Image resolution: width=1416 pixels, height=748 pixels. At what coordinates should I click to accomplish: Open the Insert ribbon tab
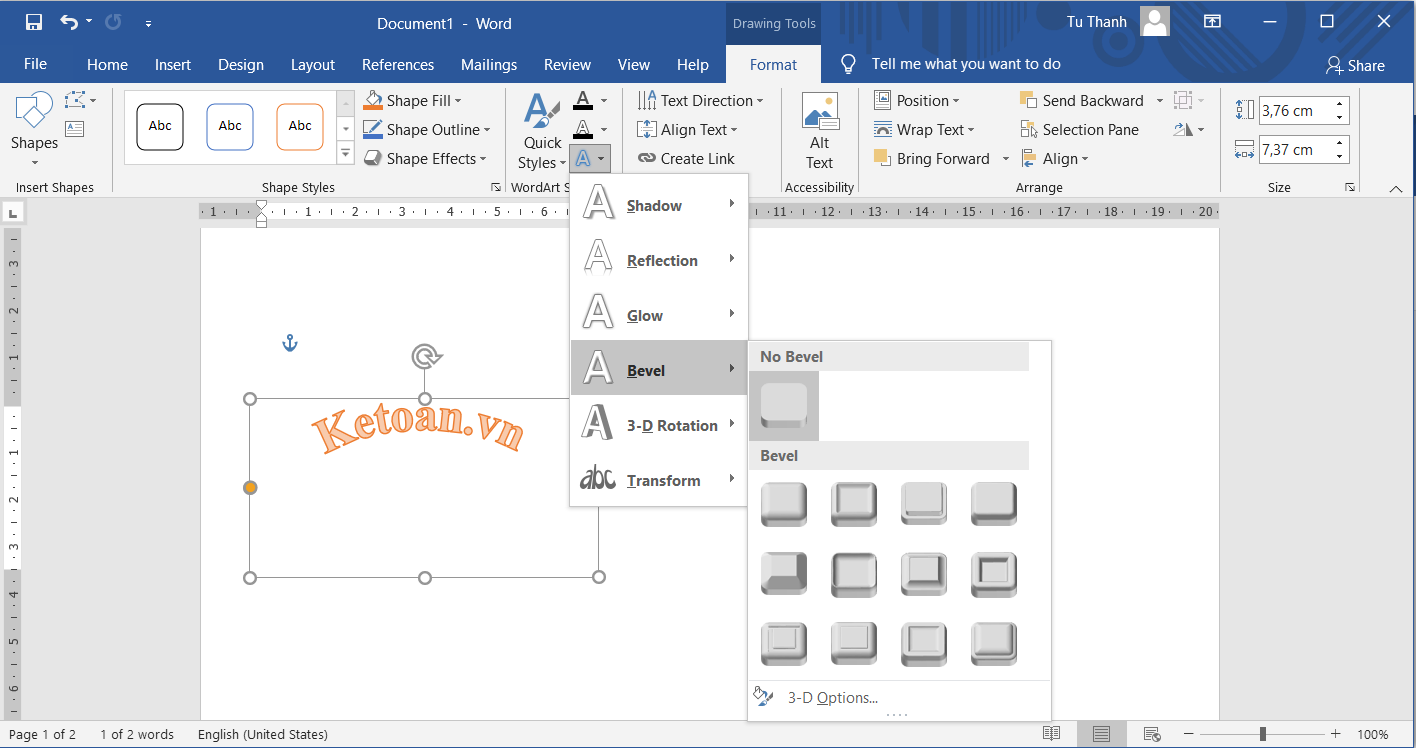[x=172, y=65]
